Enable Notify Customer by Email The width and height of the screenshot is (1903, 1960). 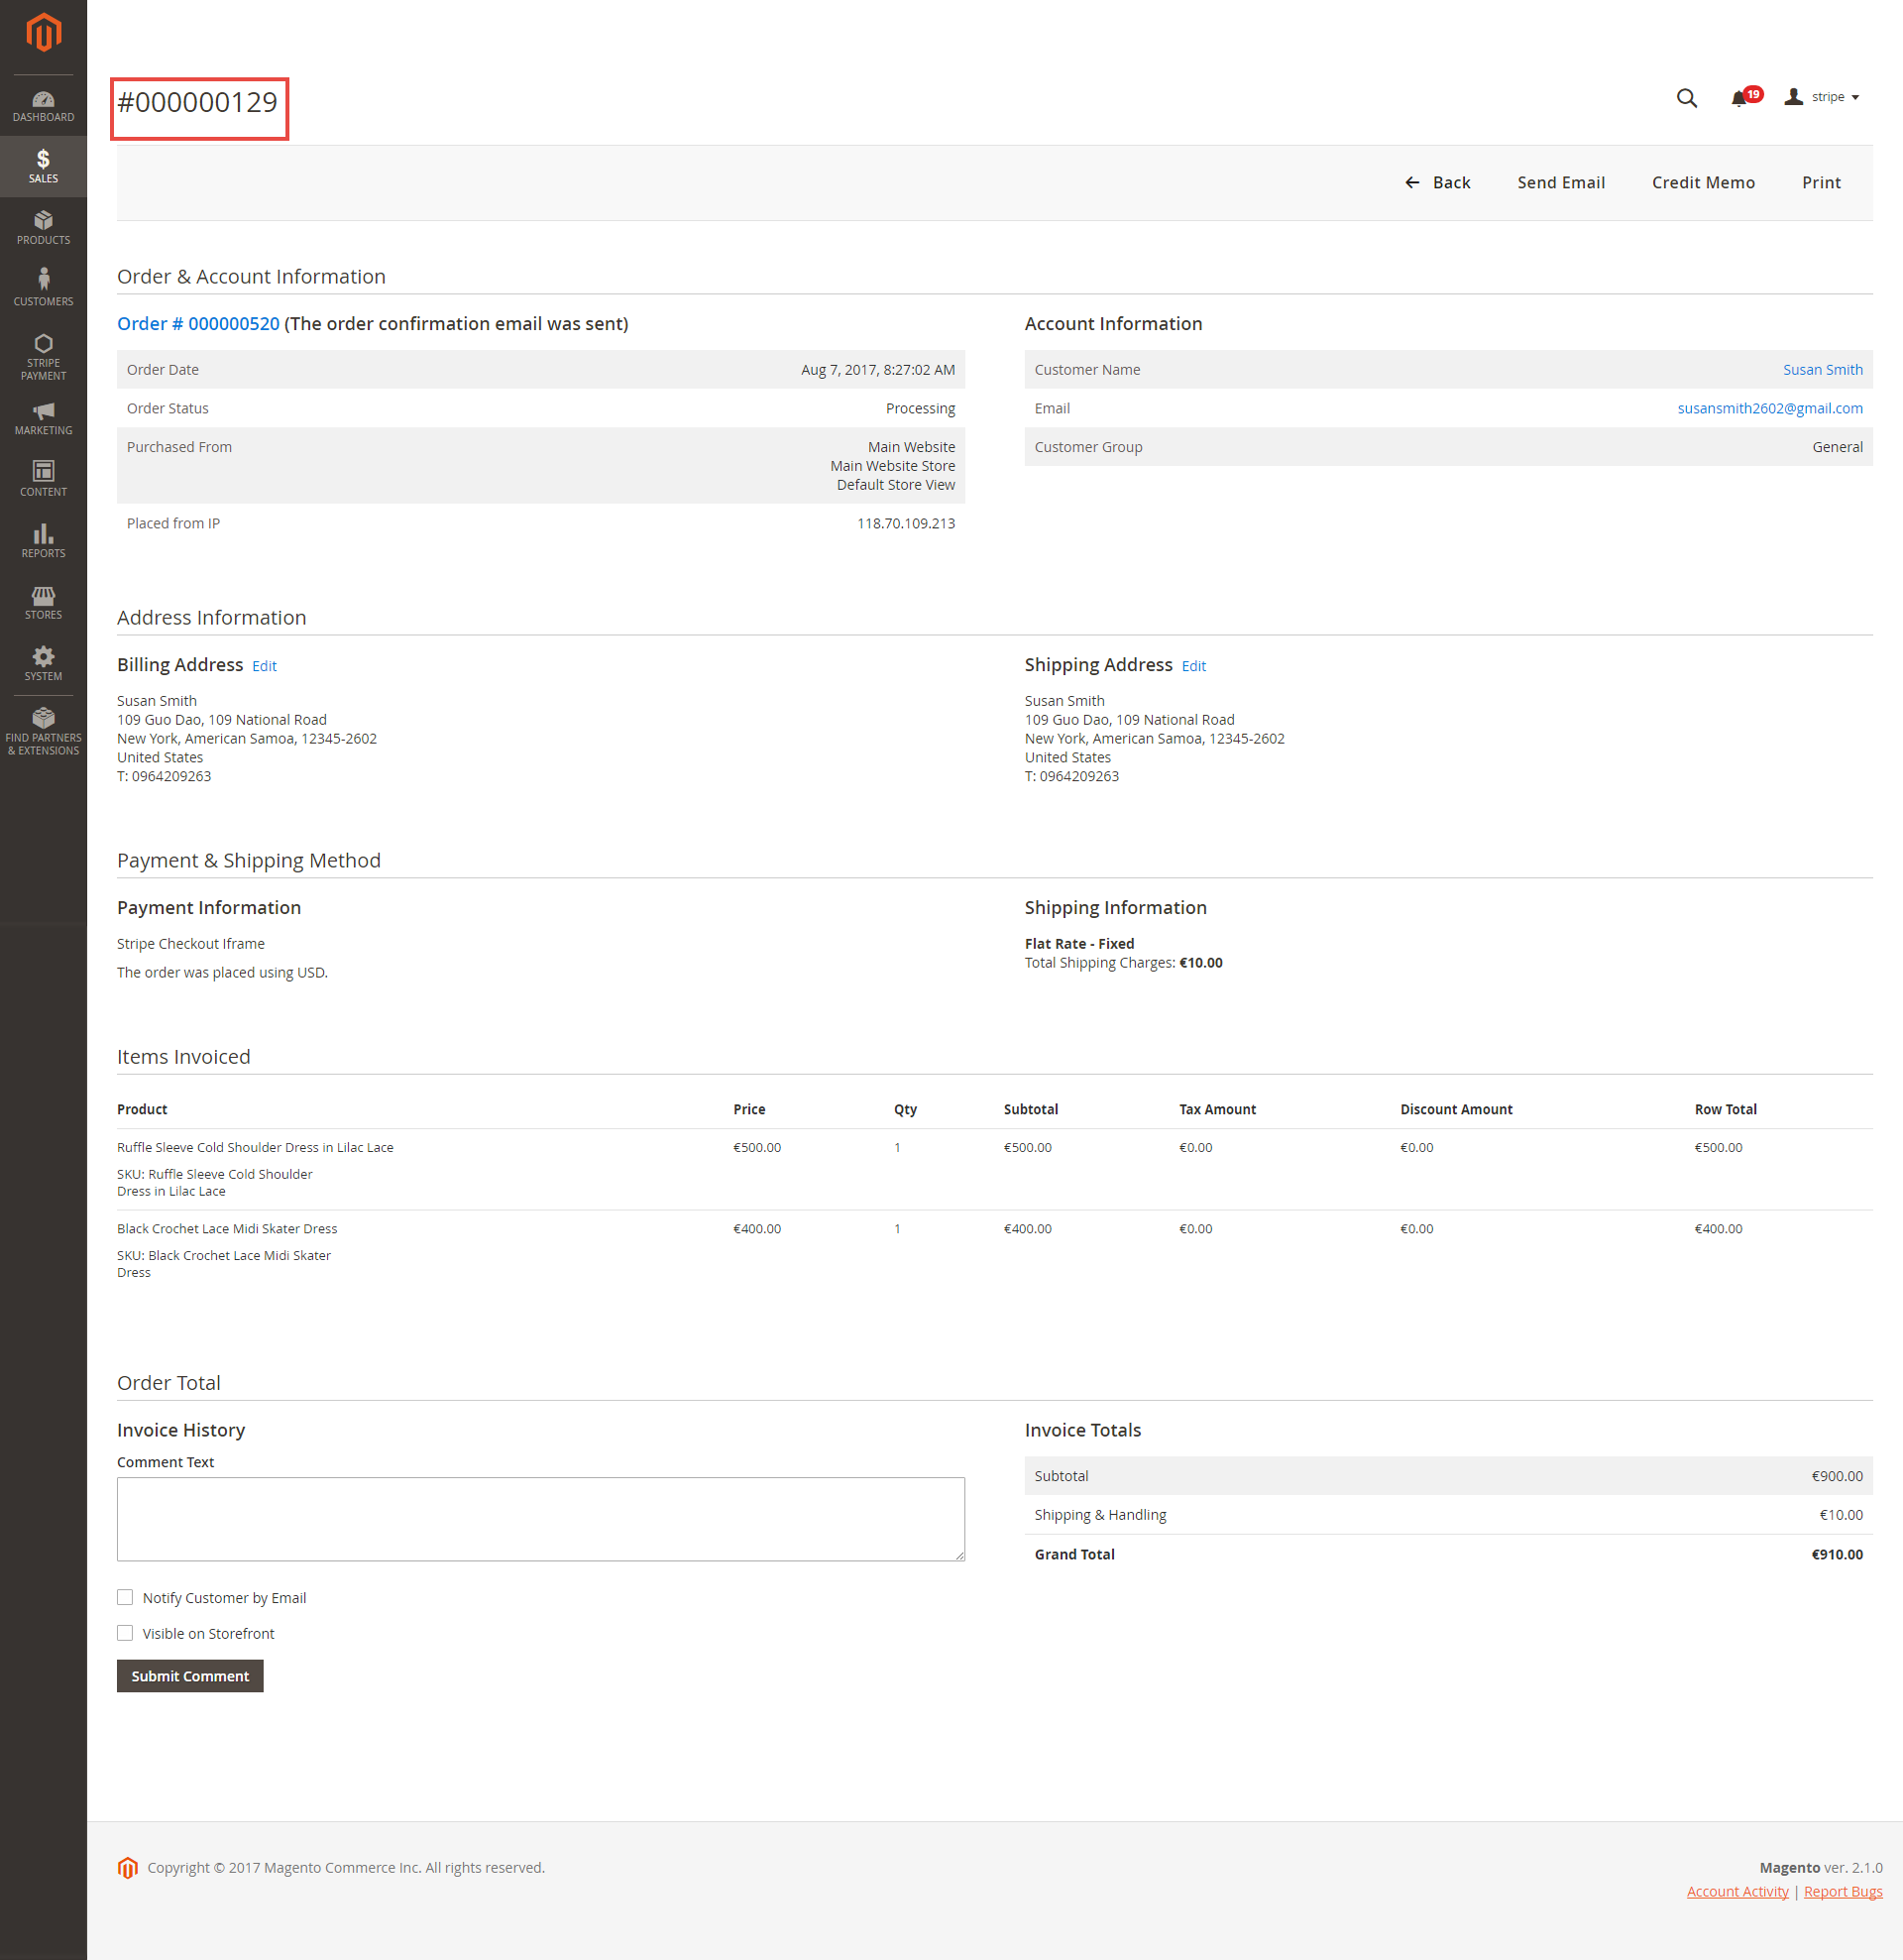[x=125, y=1597]
